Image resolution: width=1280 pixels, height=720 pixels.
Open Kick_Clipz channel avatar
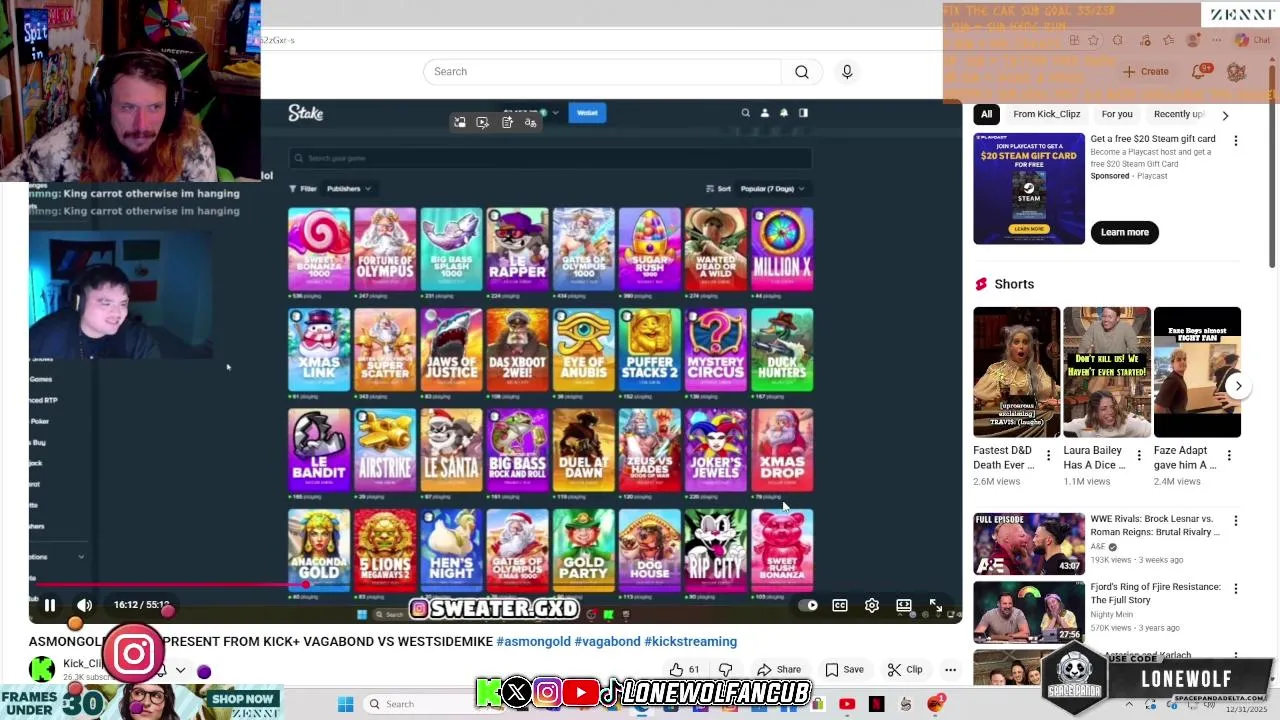click(x=42, y=669)
